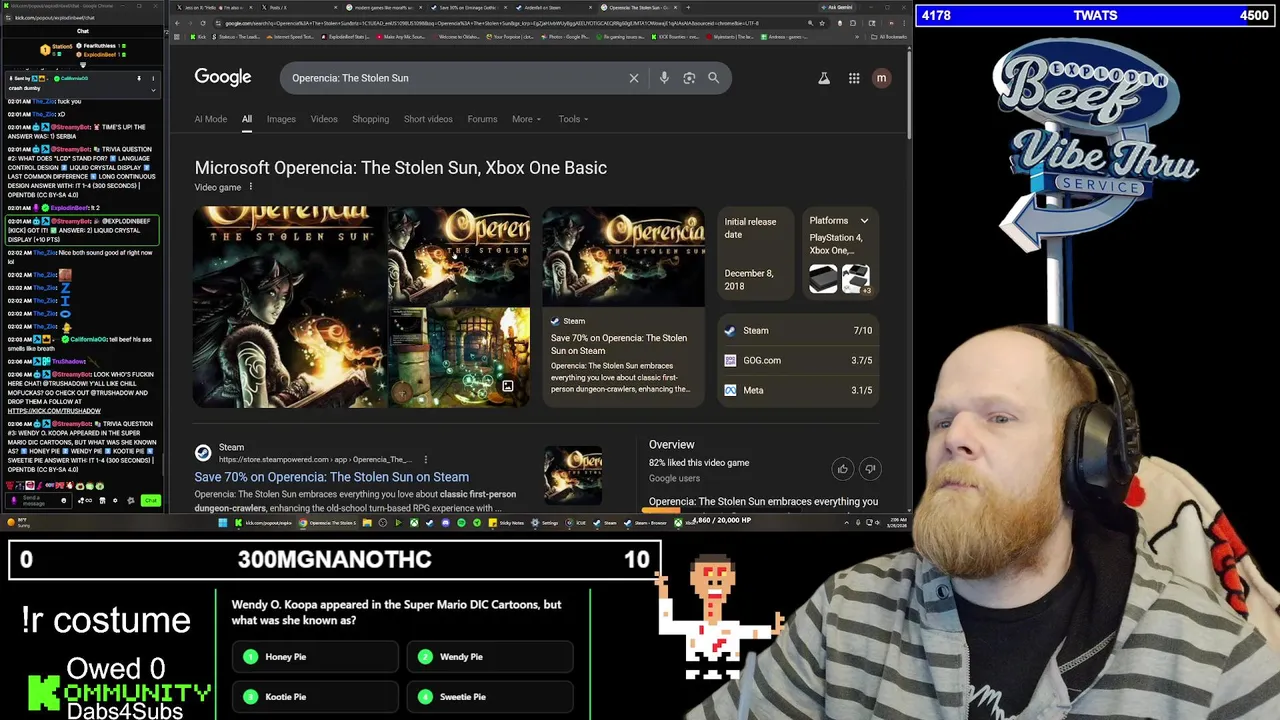Reload the page in Chrome

(x=203, y=23)
